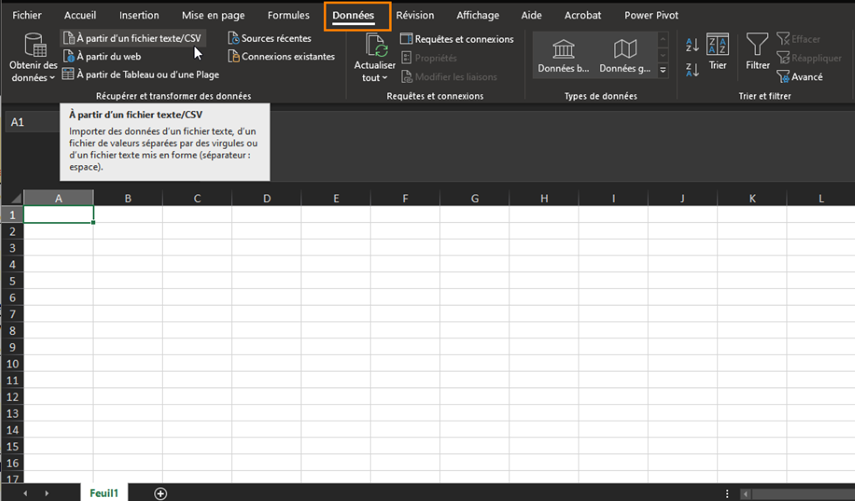
Task: Add a new sheet with plus button
Action: (160, 493)
